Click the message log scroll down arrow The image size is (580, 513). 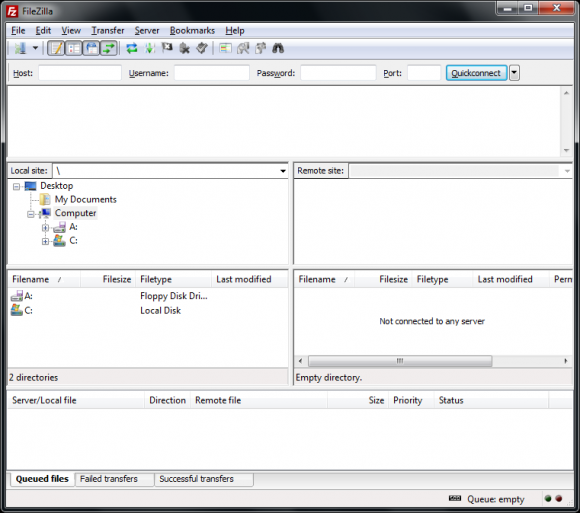[x=566, y=150]
